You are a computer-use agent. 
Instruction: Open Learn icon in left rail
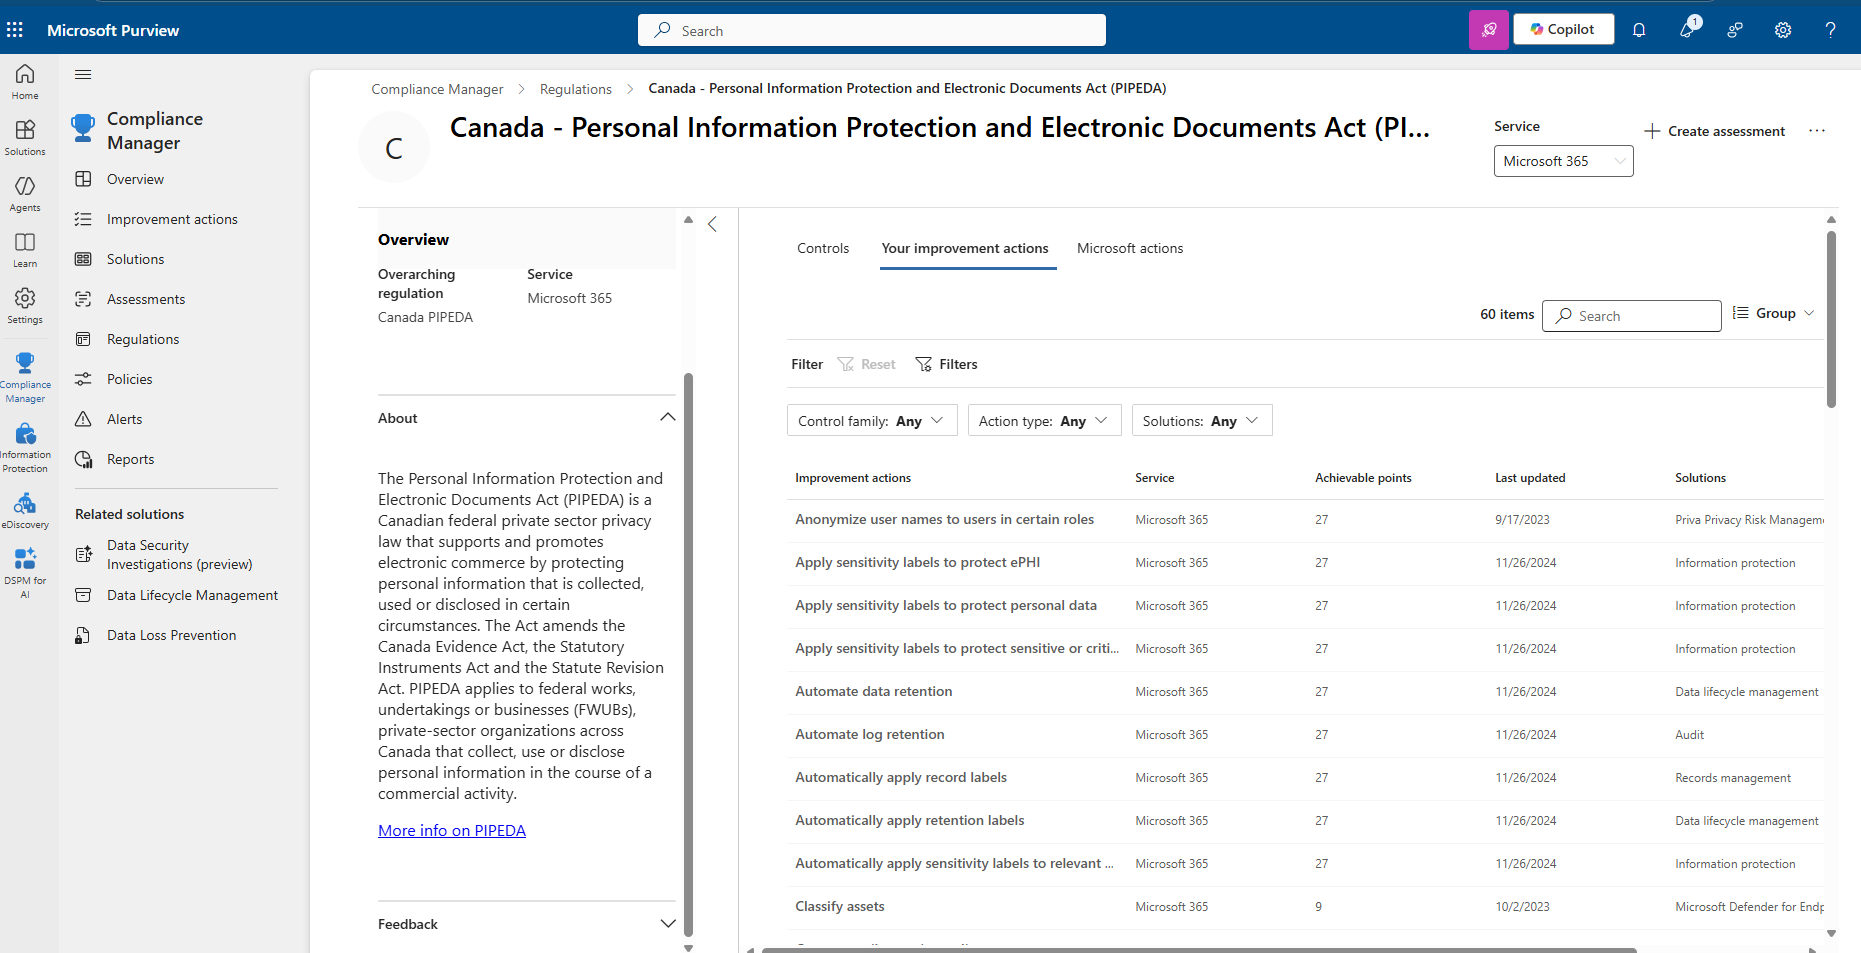(x=25, y=250)
